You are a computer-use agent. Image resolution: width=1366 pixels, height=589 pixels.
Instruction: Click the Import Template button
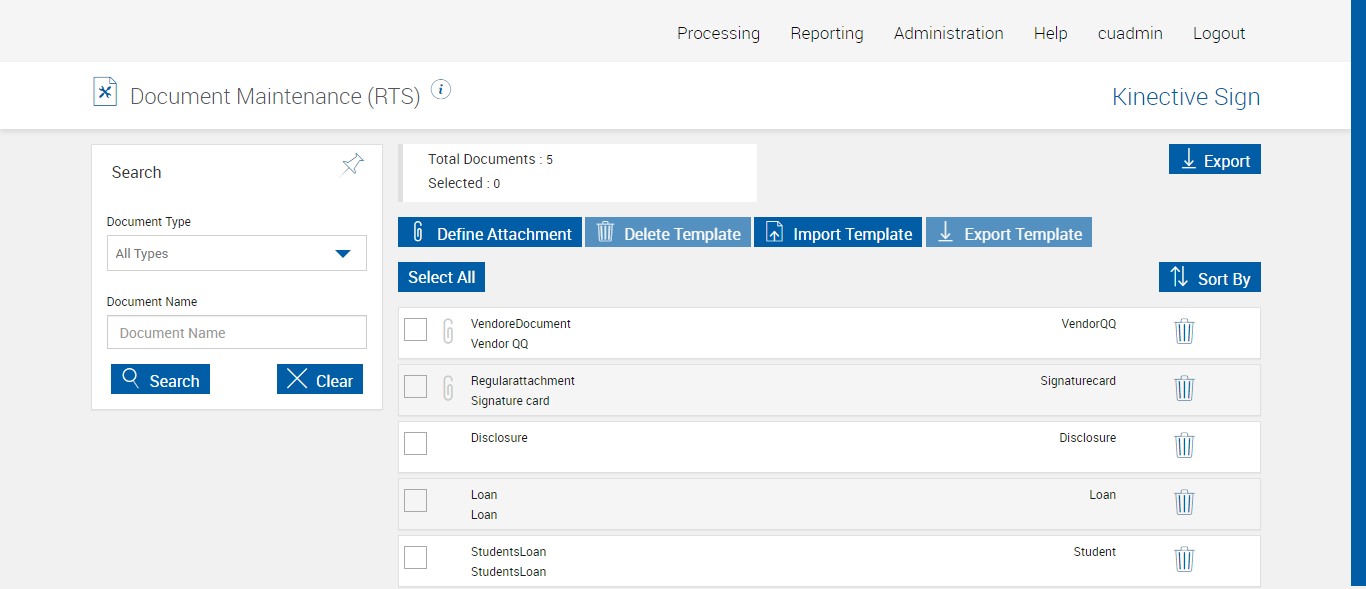pos(838,233)
